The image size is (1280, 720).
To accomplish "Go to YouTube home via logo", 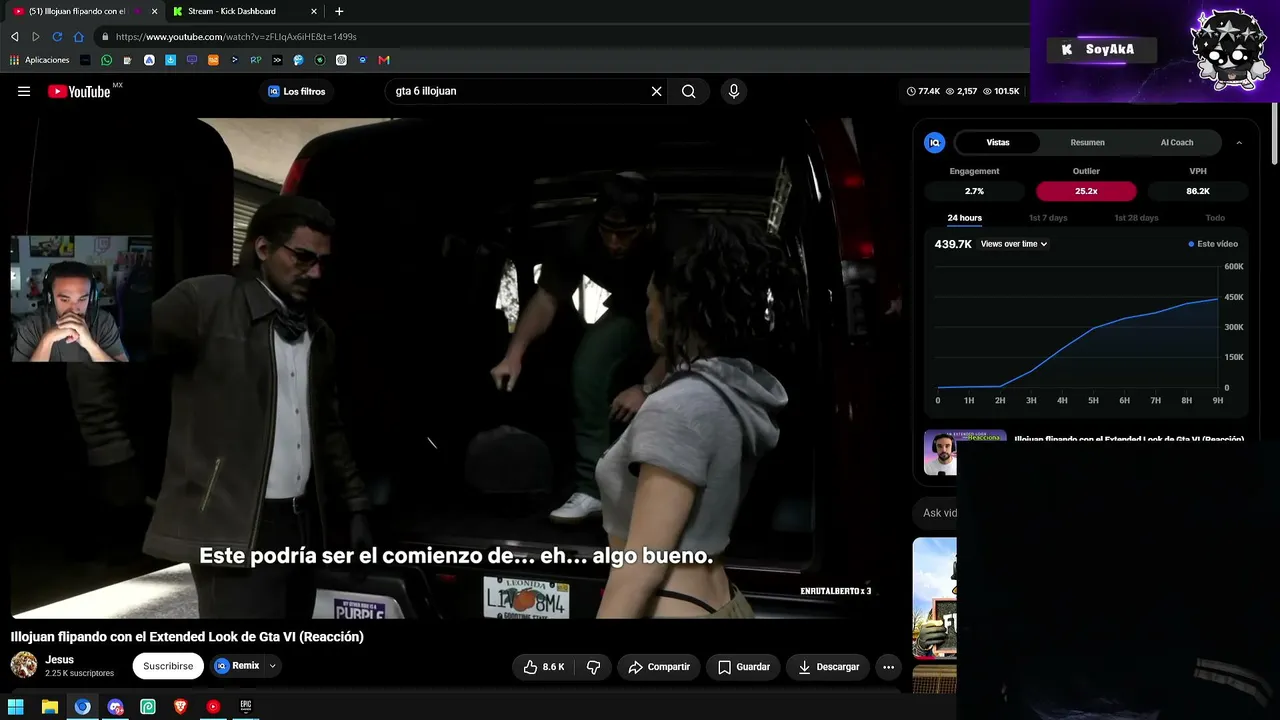I will (x=79, y=91).
